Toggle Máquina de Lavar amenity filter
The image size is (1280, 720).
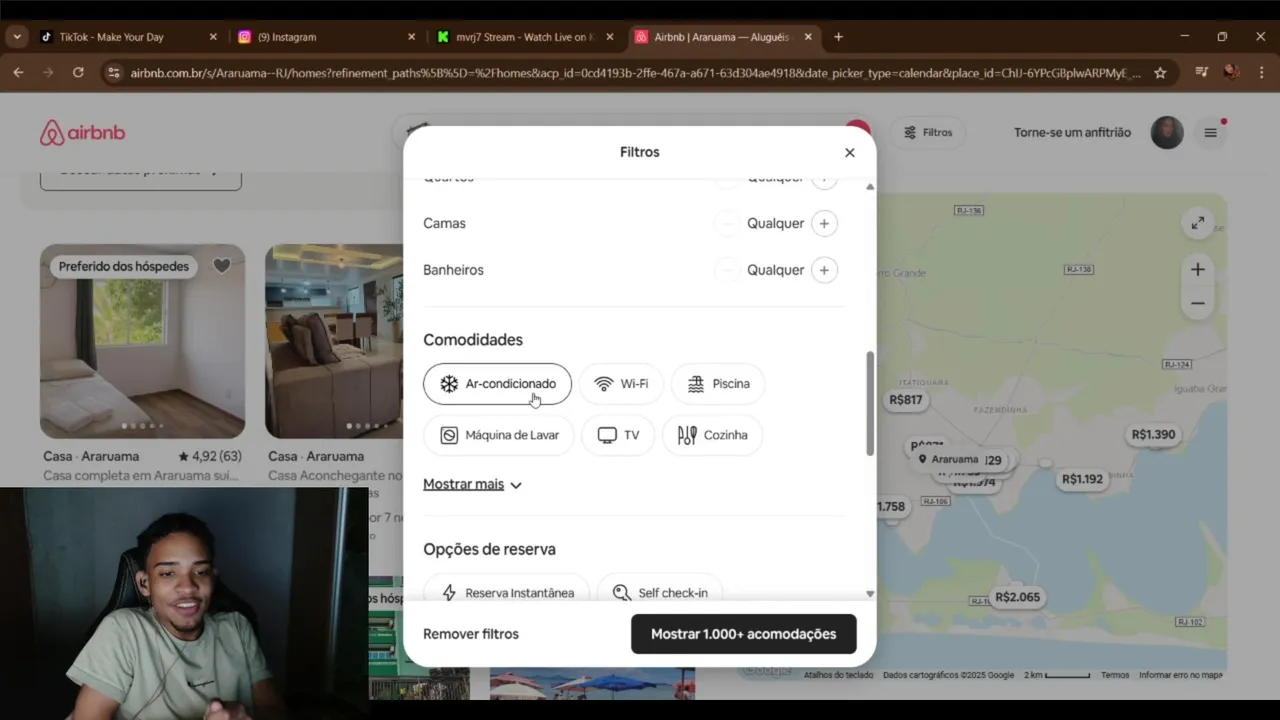[498, 435]
